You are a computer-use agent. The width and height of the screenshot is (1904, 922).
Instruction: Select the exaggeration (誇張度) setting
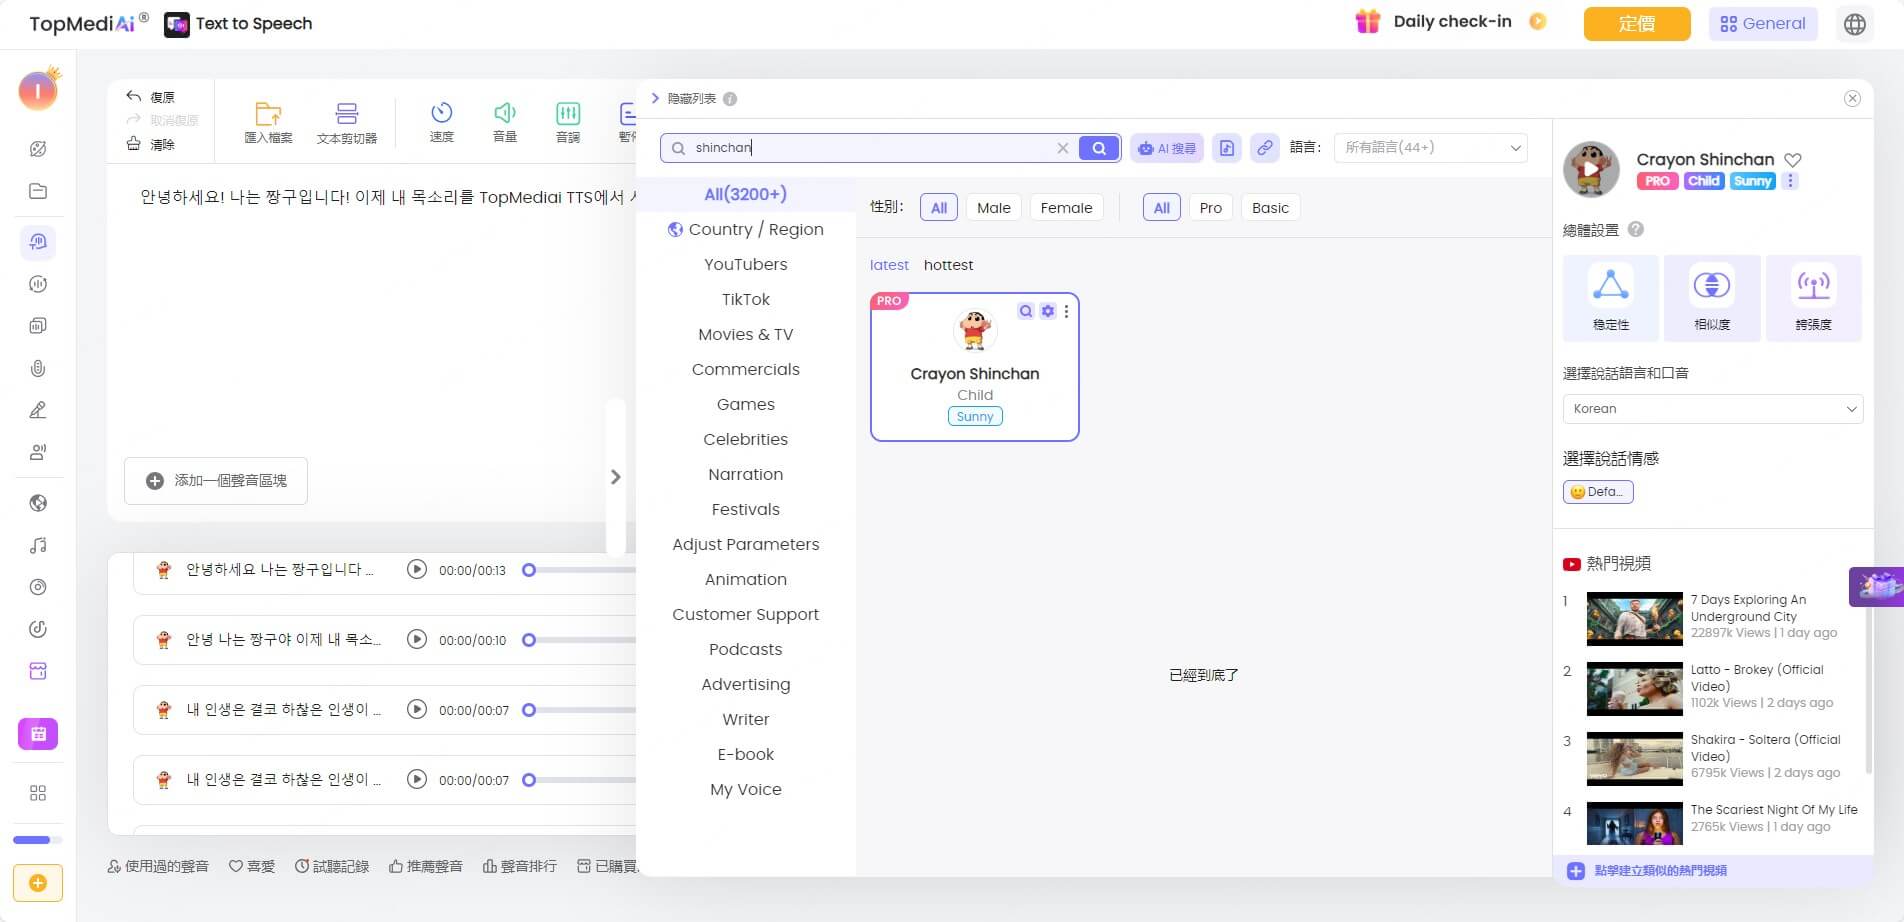[1813, 298]
